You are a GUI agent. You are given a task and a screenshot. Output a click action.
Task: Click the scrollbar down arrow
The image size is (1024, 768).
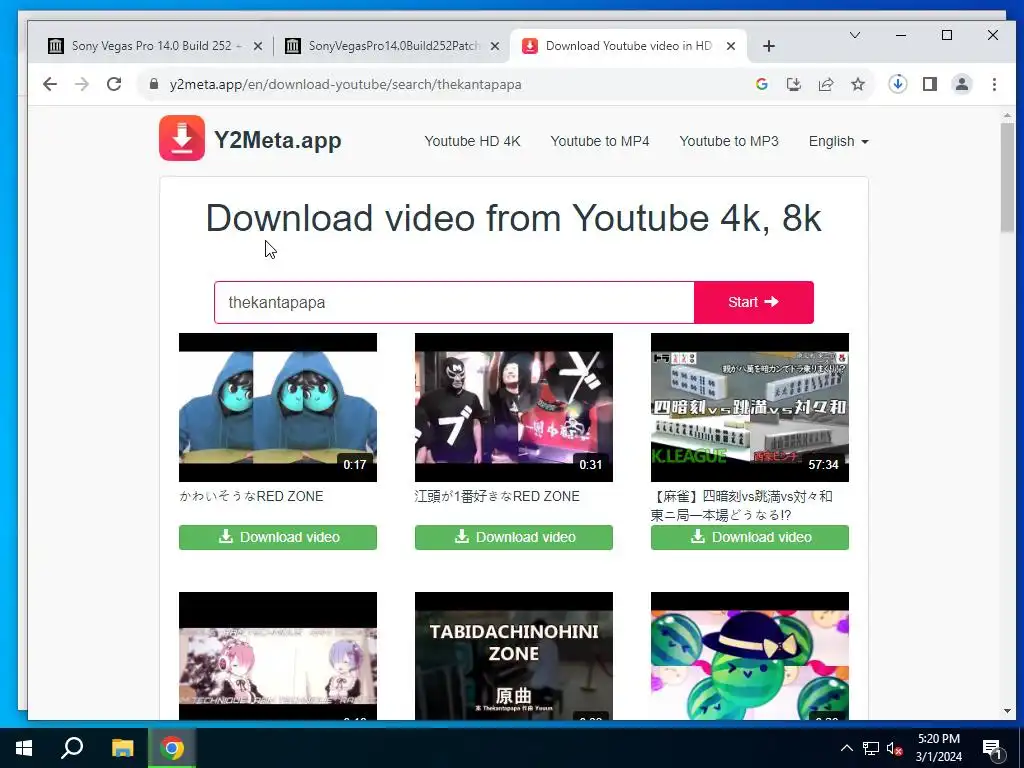tap(1007, 711)
